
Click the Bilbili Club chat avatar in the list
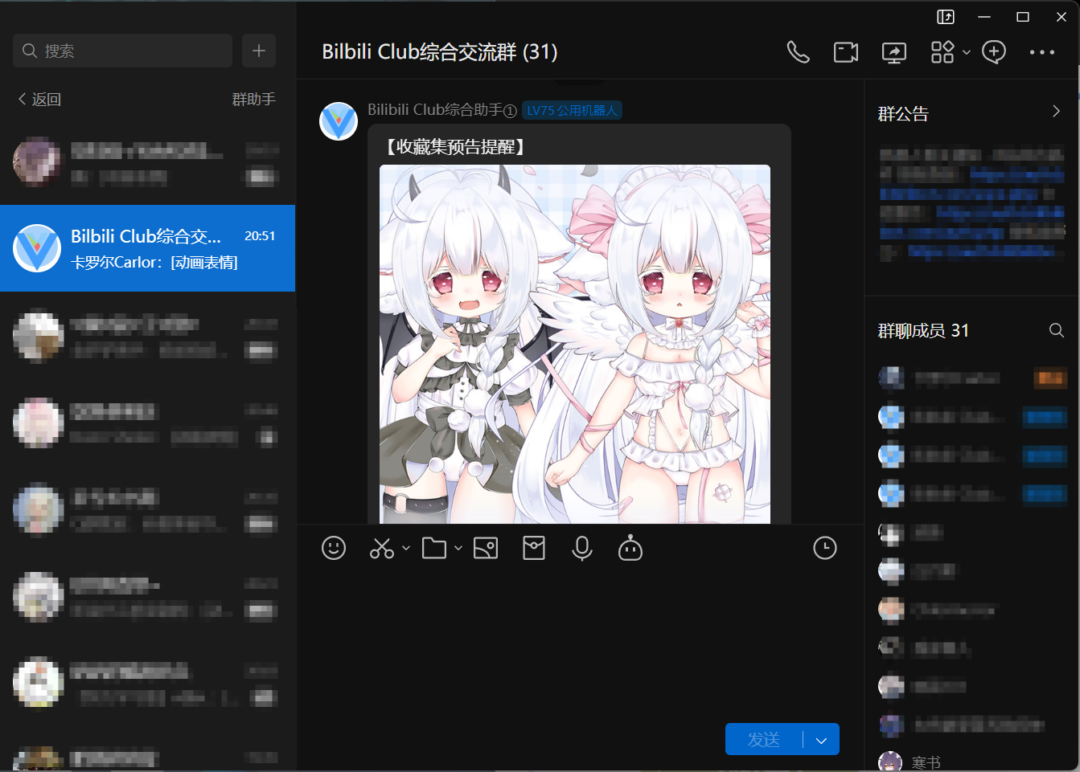coord(37,248)
